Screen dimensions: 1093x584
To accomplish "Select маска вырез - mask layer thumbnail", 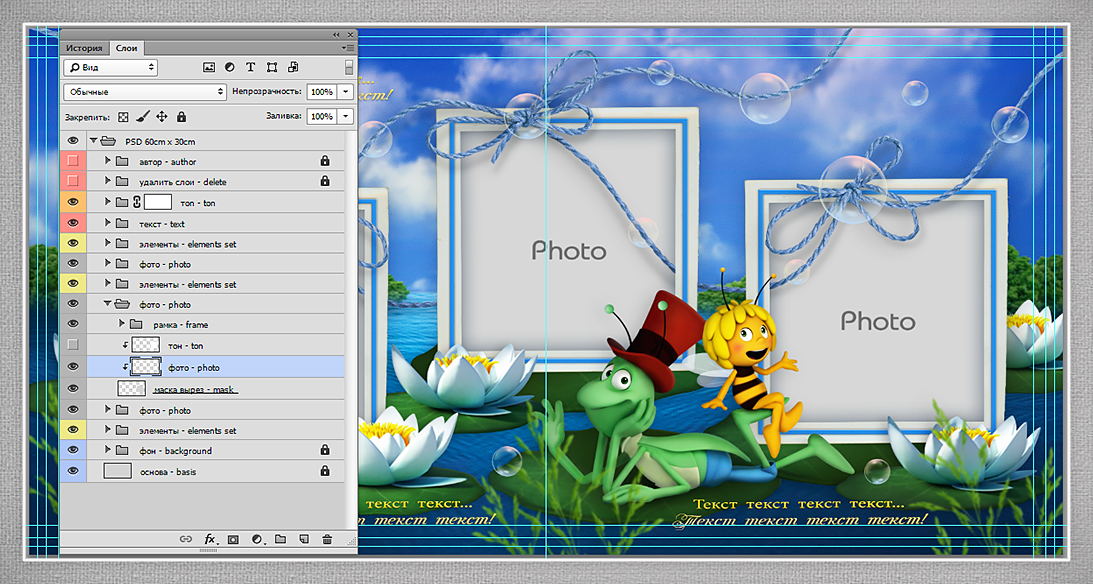I will 131,389.
